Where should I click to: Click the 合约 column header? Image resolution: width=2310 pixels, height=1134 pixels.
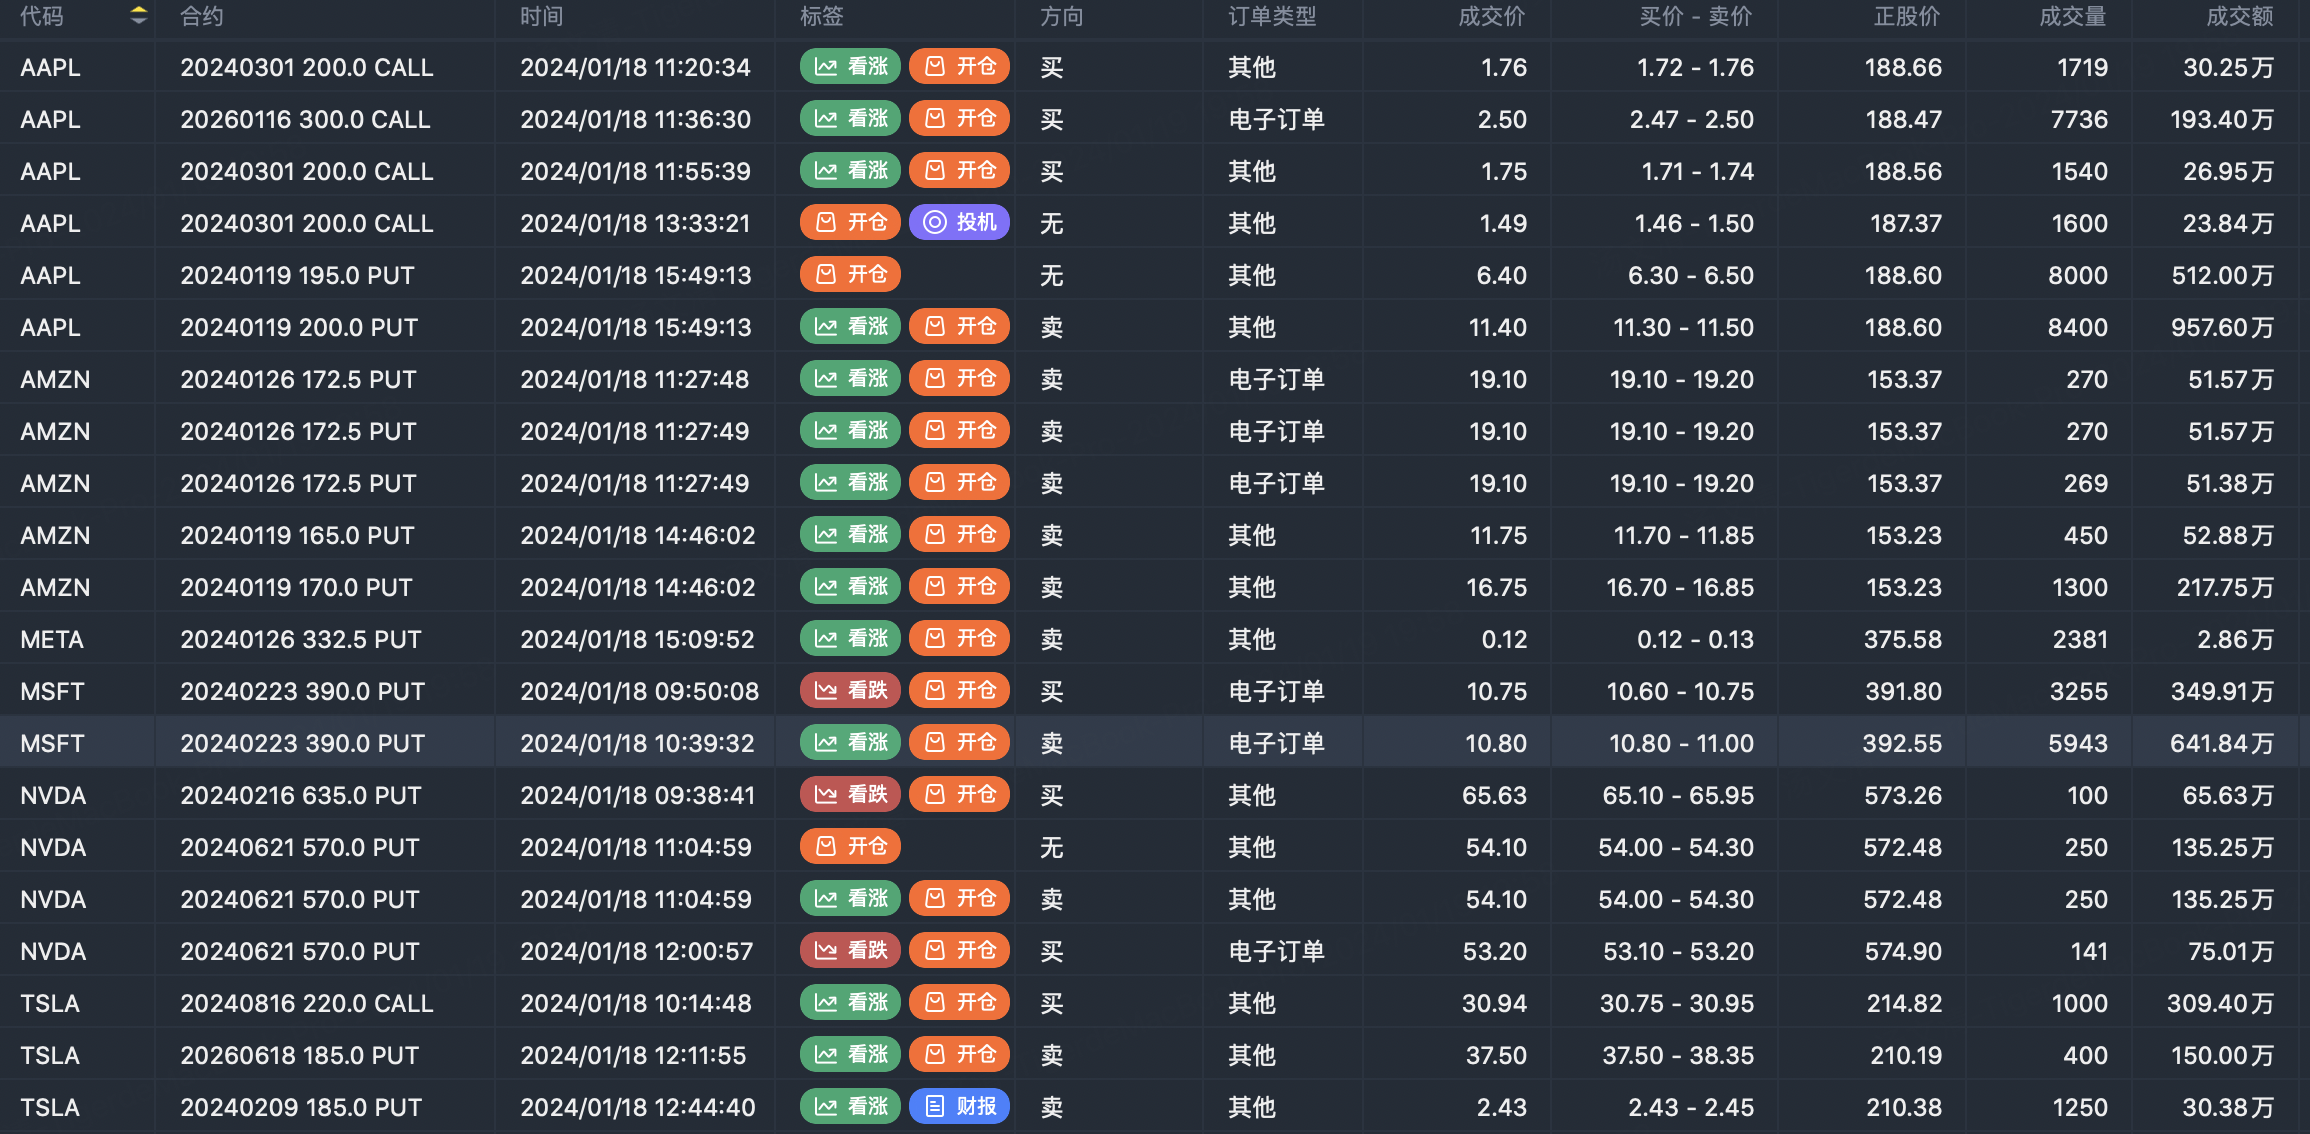201,16
